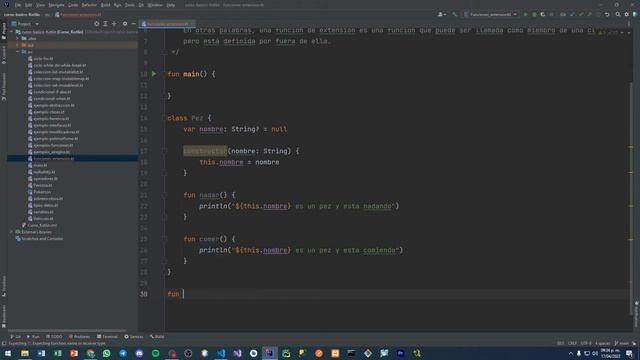640x360 pixels.
Task: Hide the Project tool window
Action: pos(133,24)
